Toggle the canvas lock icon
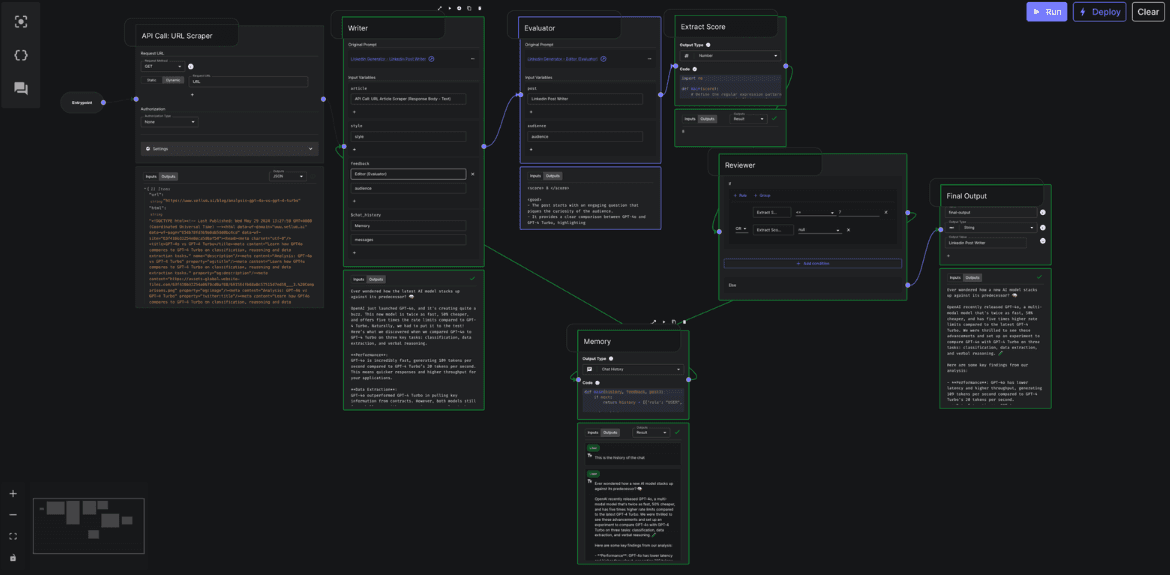1170x575 pixels. [x=13, y=558]
